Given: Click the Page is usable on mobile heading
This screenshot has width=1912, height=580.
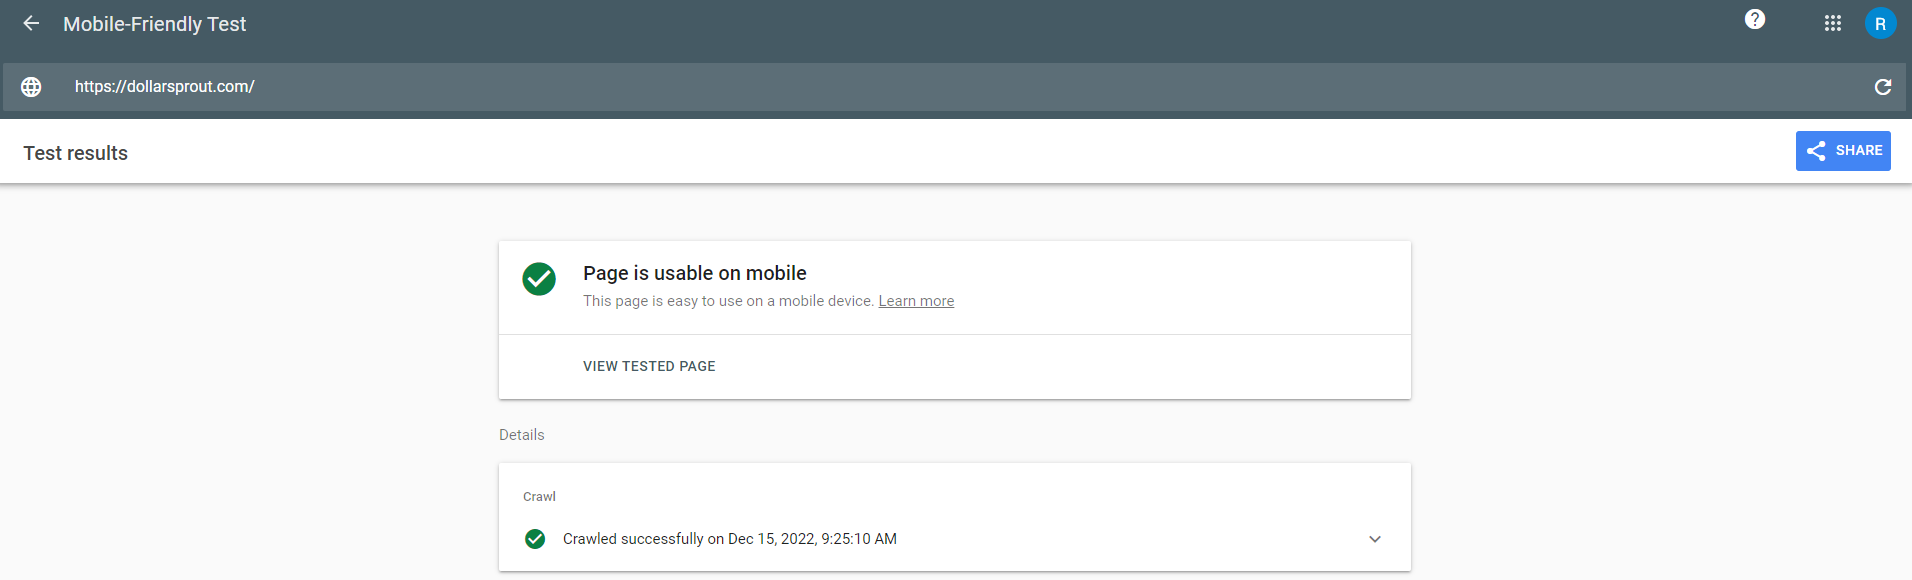Looking at the screenshot, I should pyautogui.click(x=695, y=273).
